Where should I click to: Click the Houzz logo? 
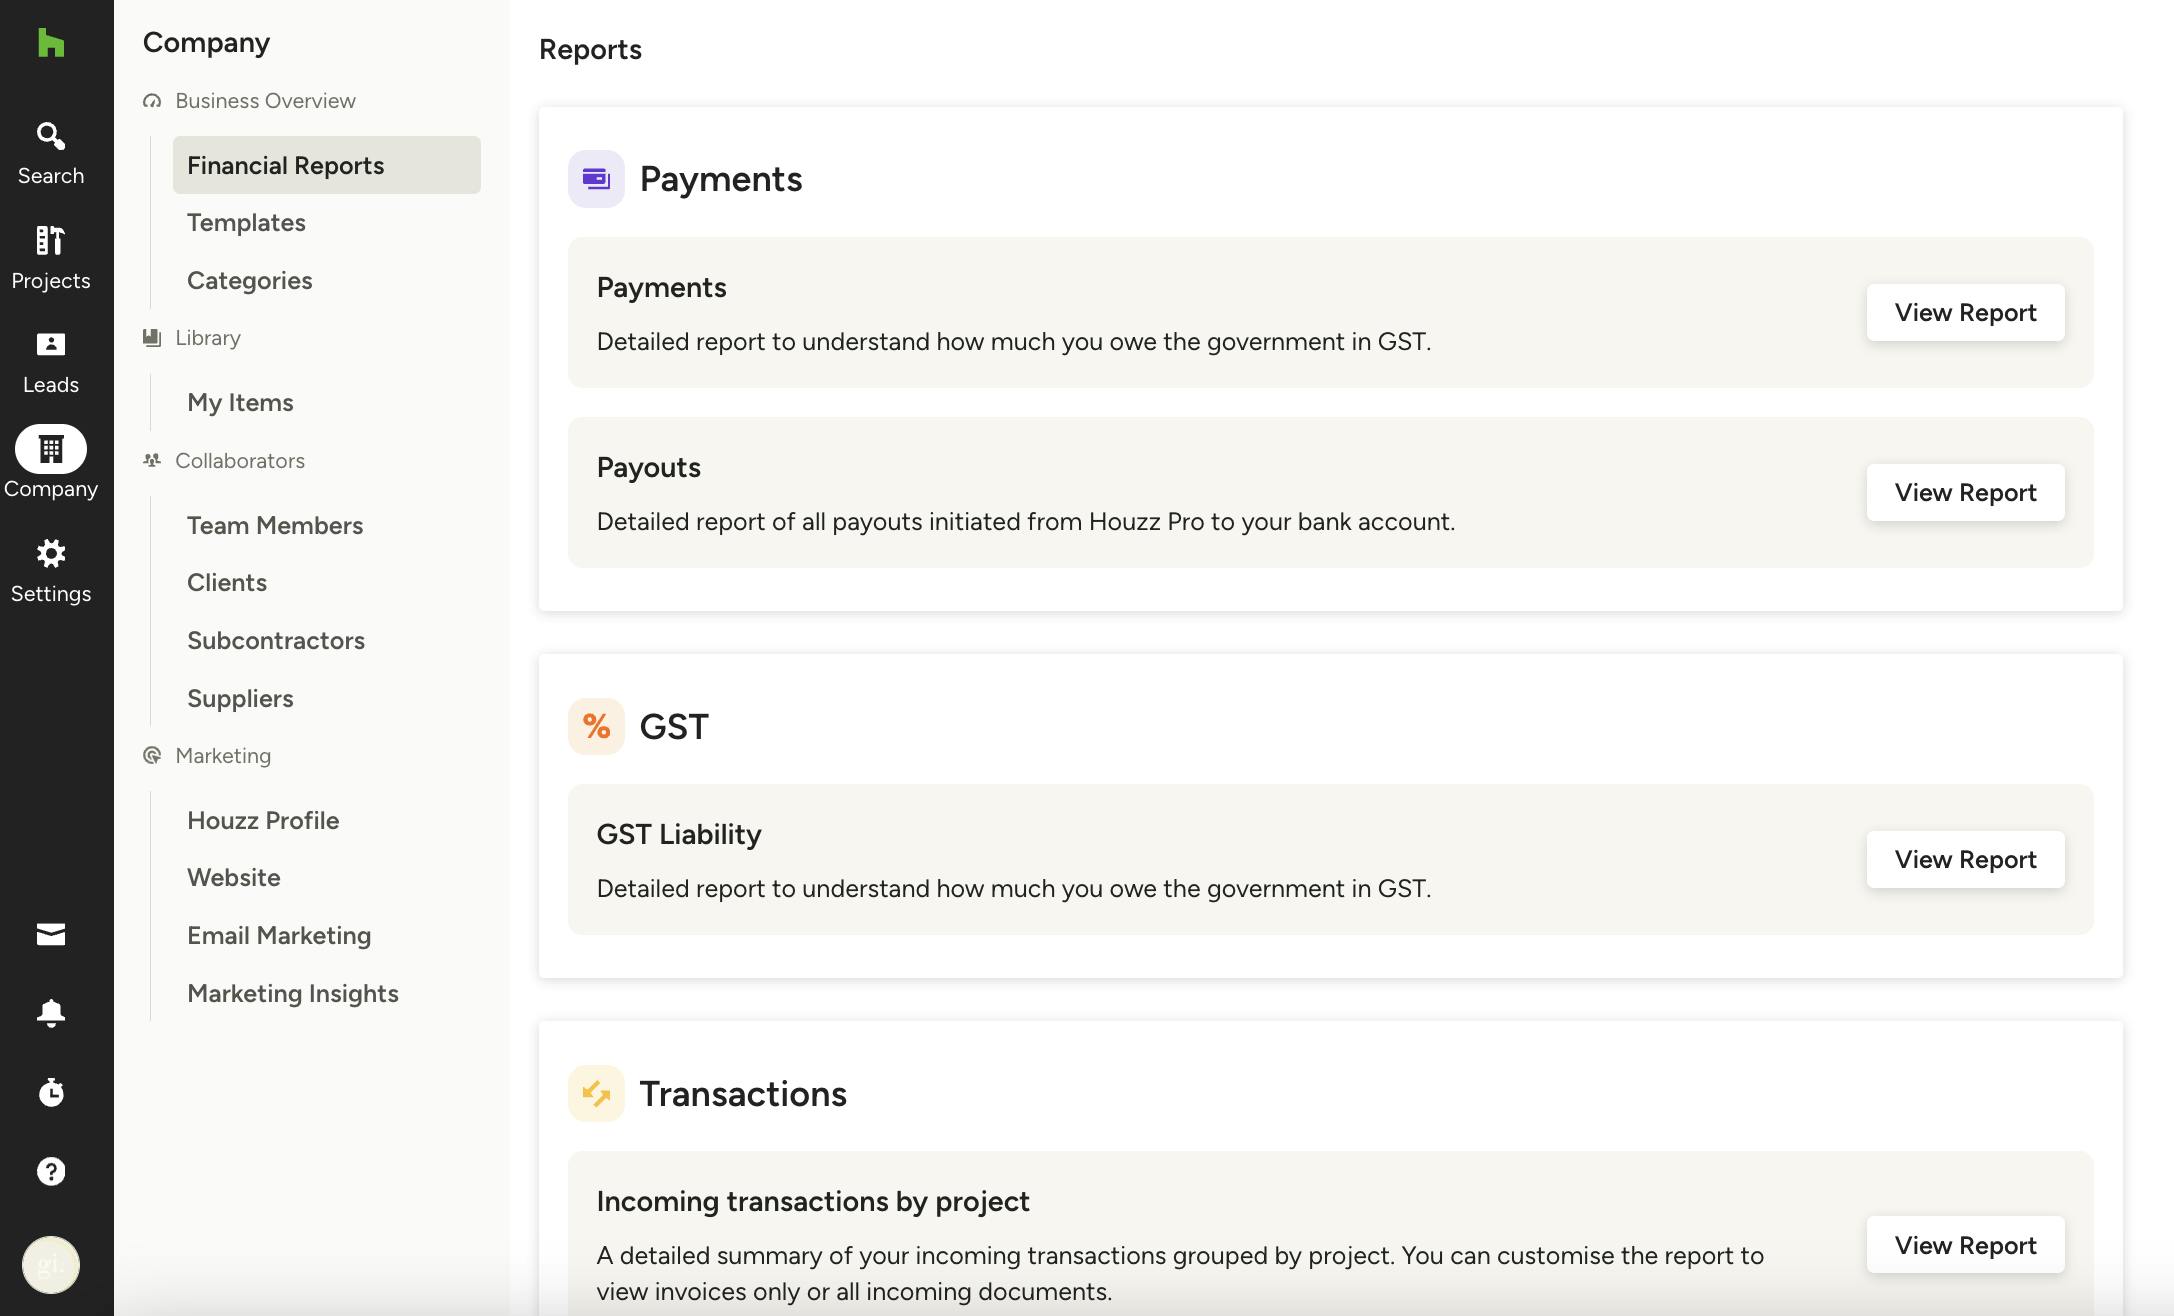coord(51,43)
